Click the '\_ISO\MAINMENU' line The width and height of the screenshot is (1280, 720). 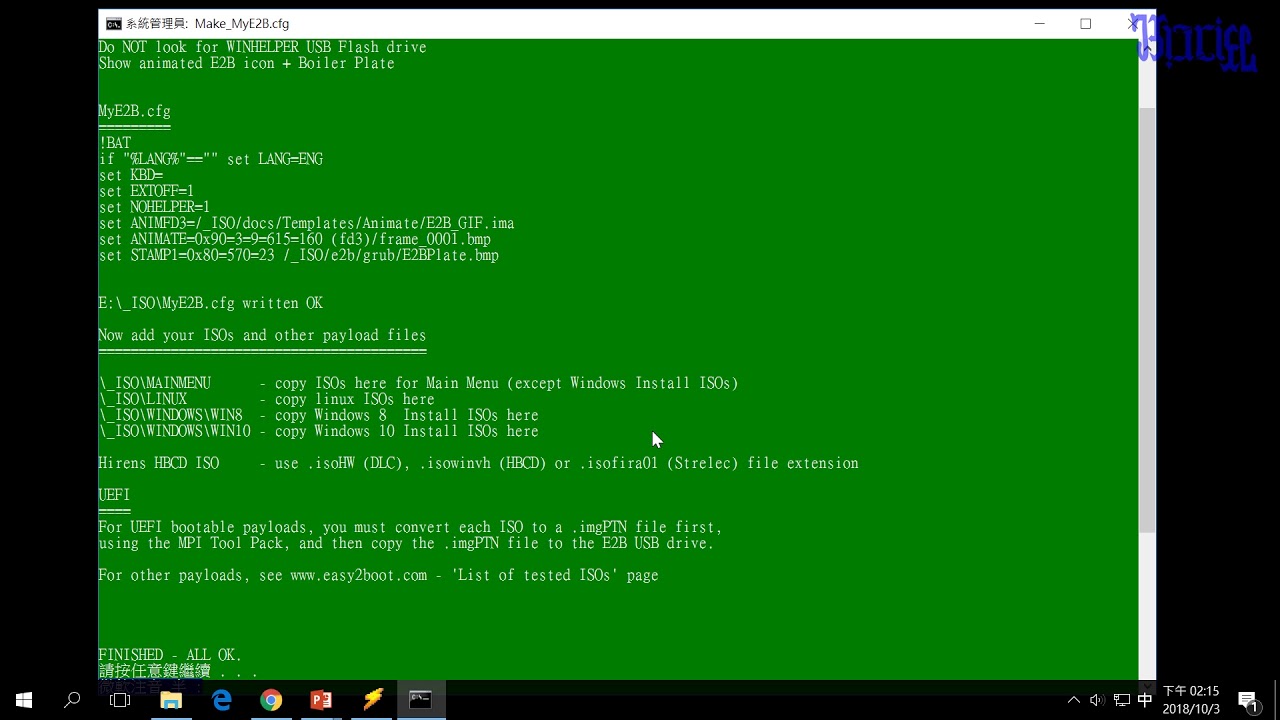(418, 383)
